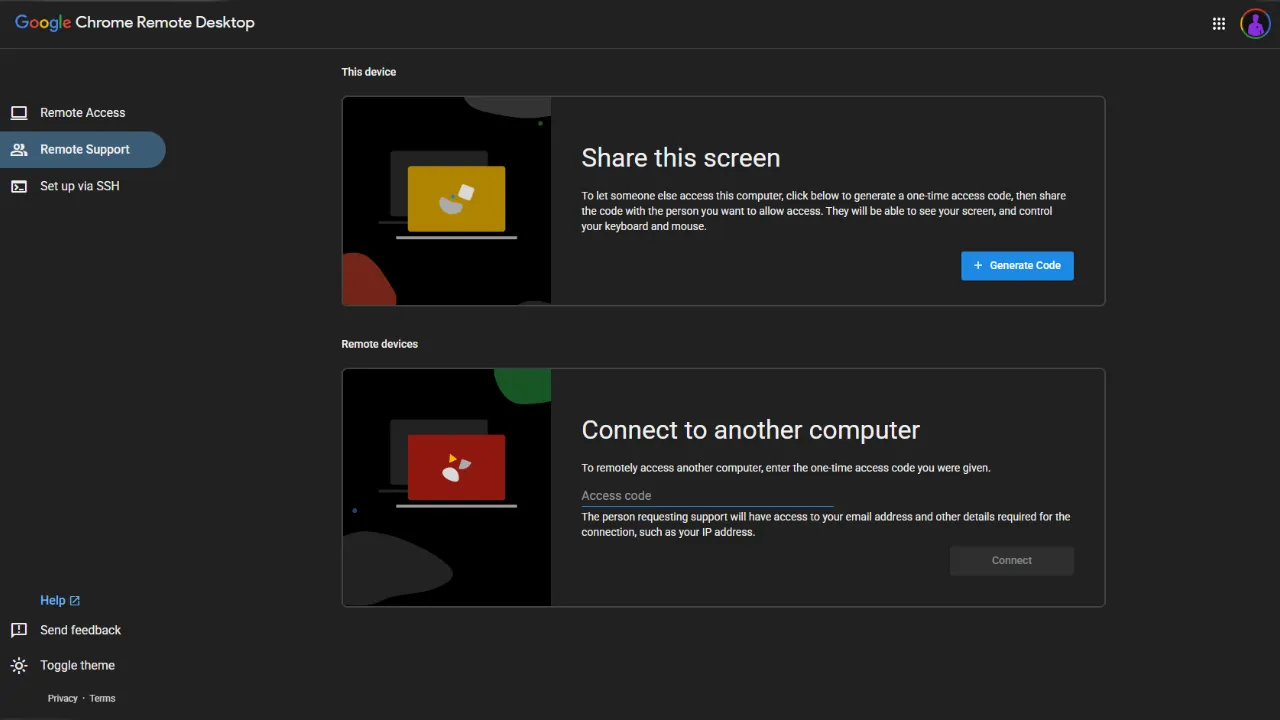The image size is (1280, 720).
Task: Click the Set up via SSH terminal icon
Action: [x=19, y=186]
